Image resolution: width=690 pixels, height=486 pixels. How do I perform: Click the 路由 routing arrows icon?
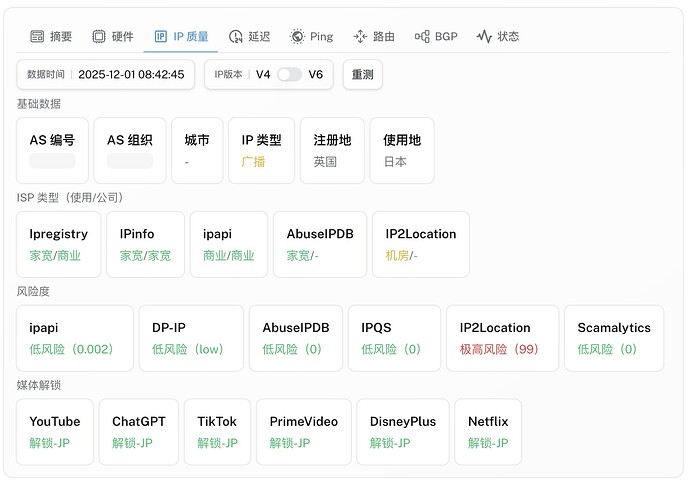point(360,36)
